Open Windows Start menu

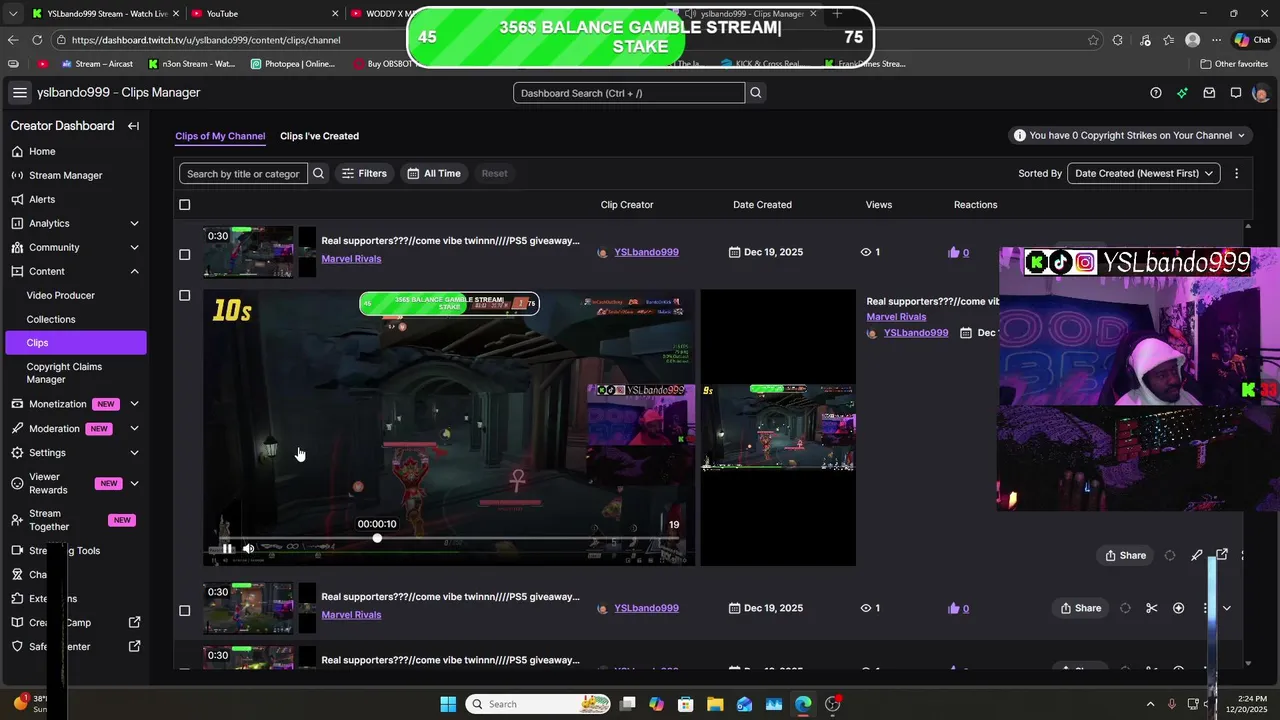point(448,704)
